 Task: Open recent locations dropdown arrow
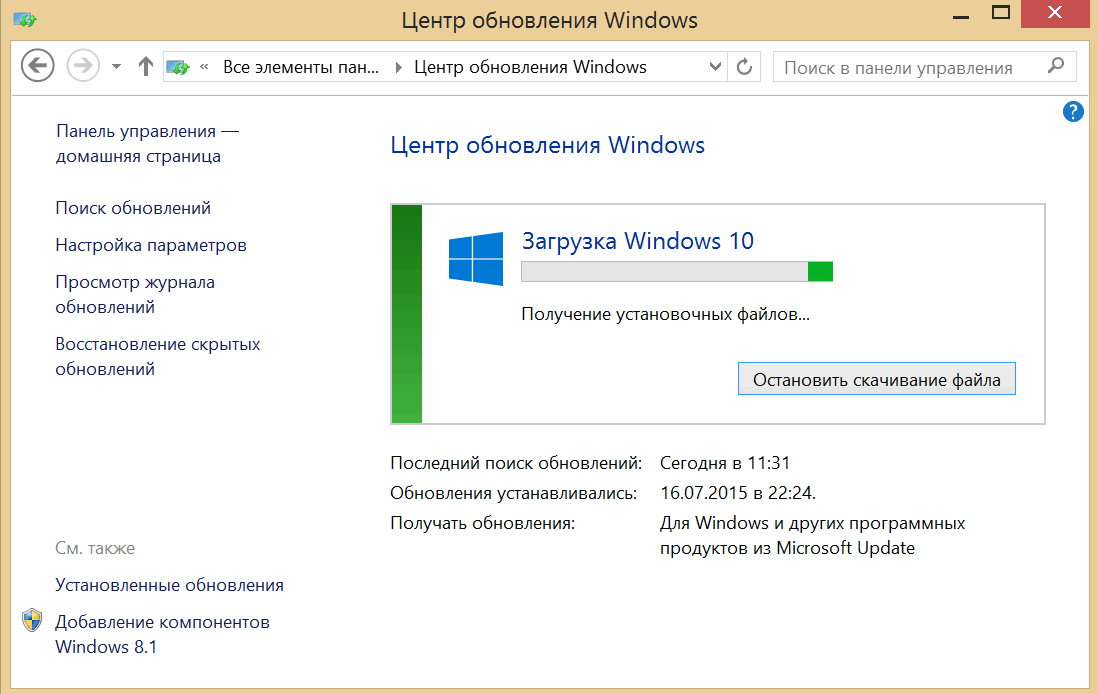(116, 67)
